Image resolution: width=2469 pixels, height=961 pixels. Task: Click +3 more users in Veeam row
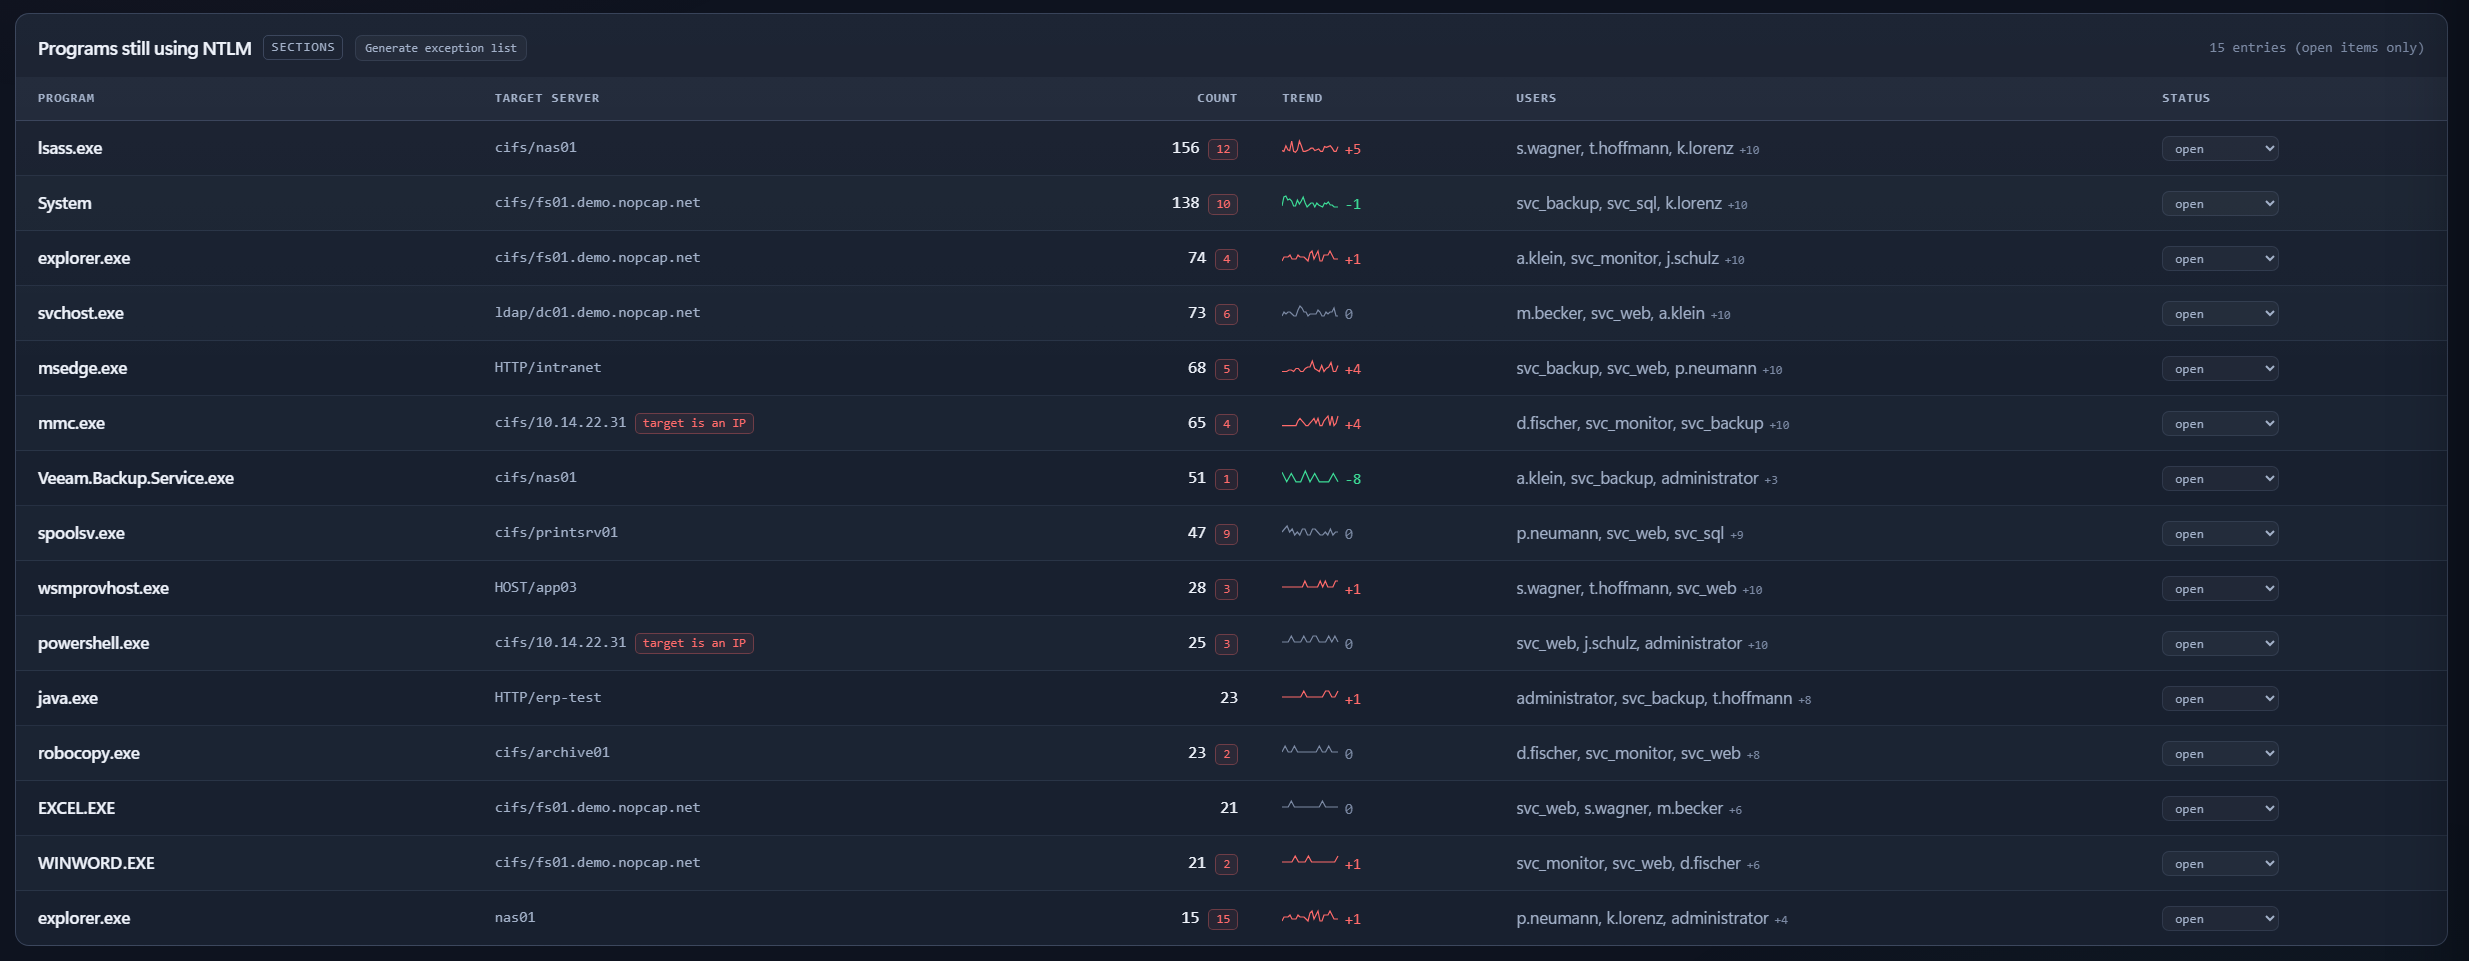[1771, 480]
